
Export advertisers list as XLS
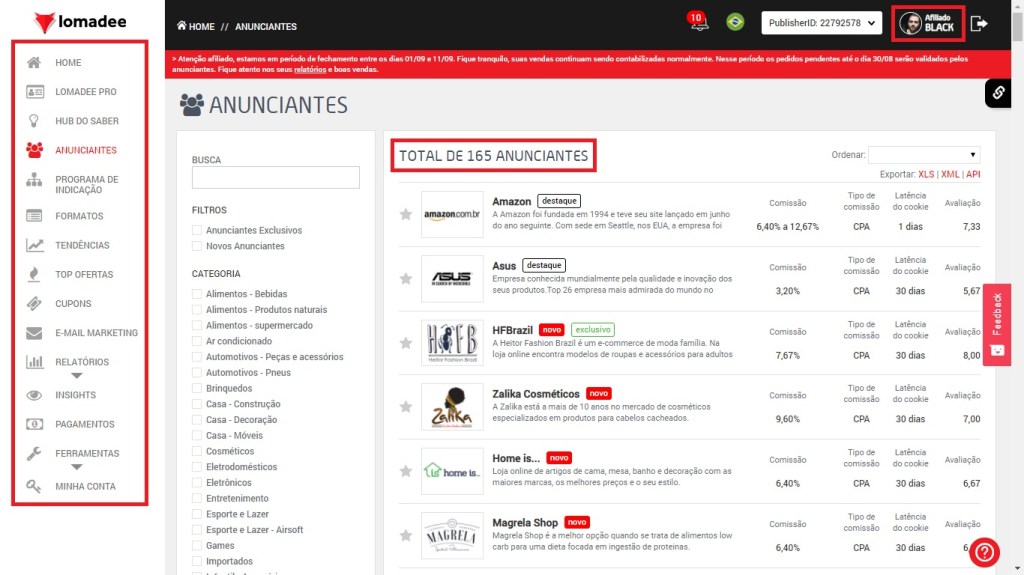pos(926,174)
